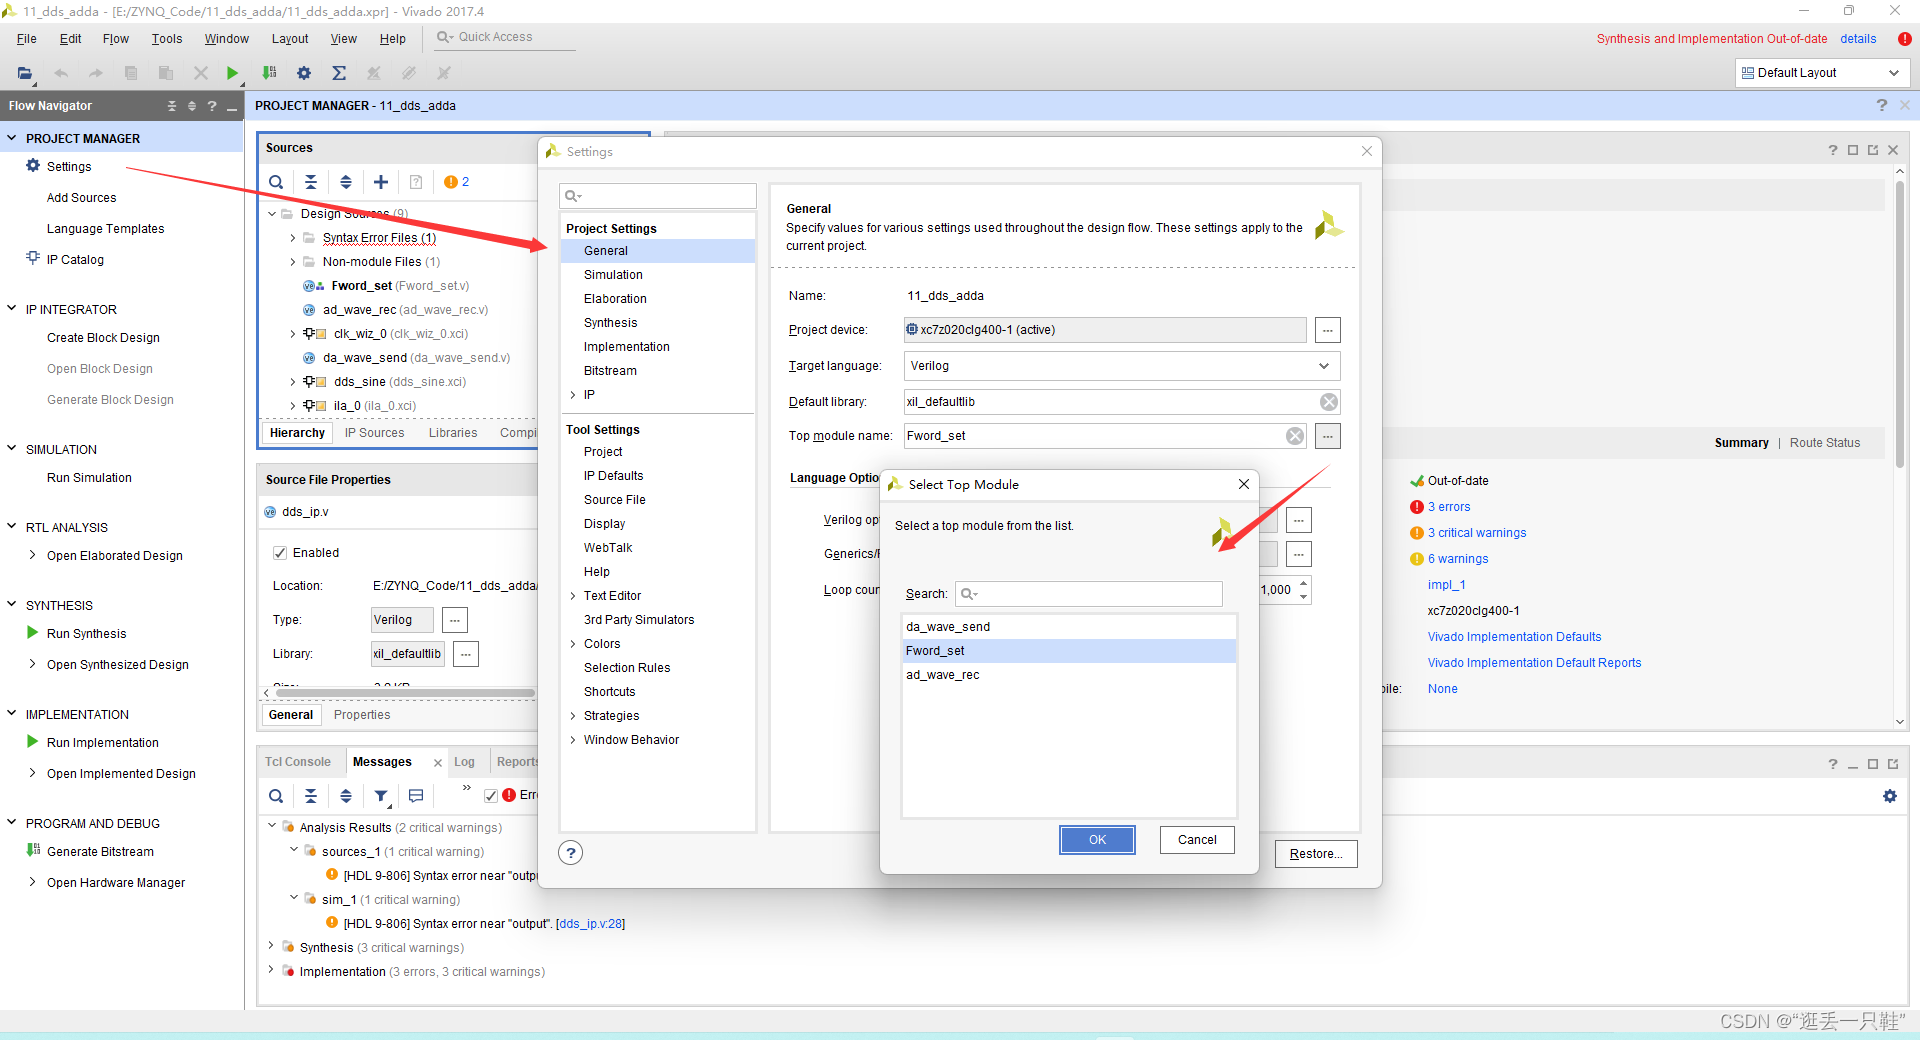Expand Syntax Error Files tree node
1920x1040 pixels.
293,238
